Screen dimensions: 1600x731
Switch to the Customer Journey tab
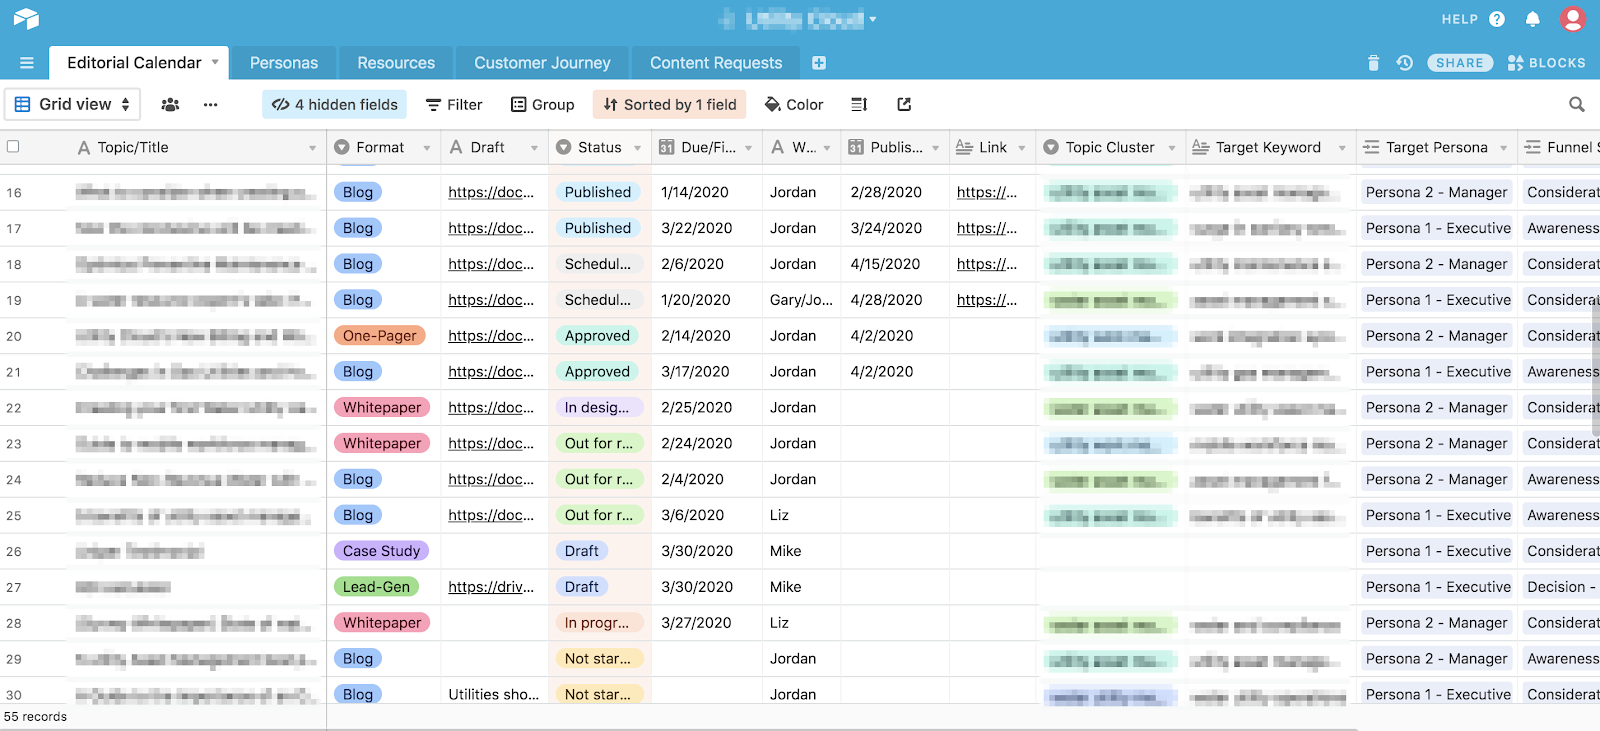coord(542,63)
